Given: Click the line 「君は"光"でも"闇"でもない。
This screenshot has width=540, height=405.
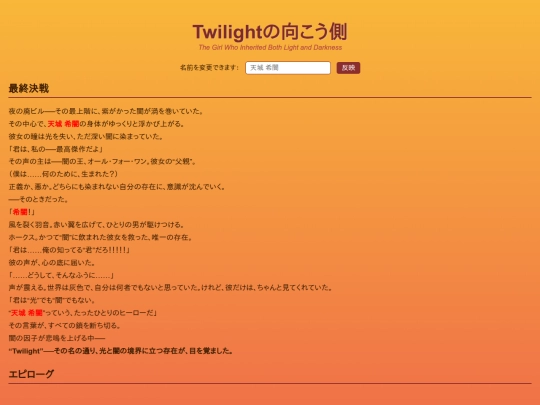Looking at the screenshot, I should [x=52, y=300].
